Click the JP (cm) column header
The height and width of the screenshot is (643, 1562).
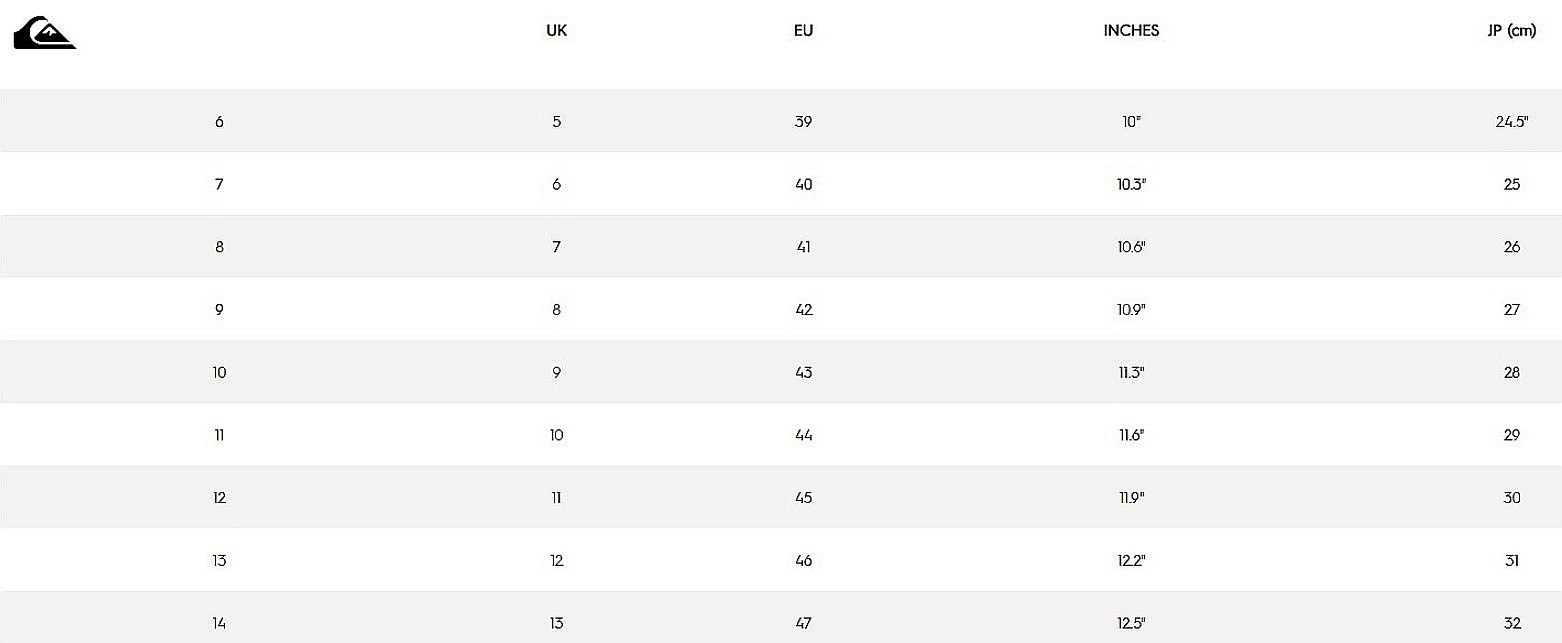[x=1511, y=30]
